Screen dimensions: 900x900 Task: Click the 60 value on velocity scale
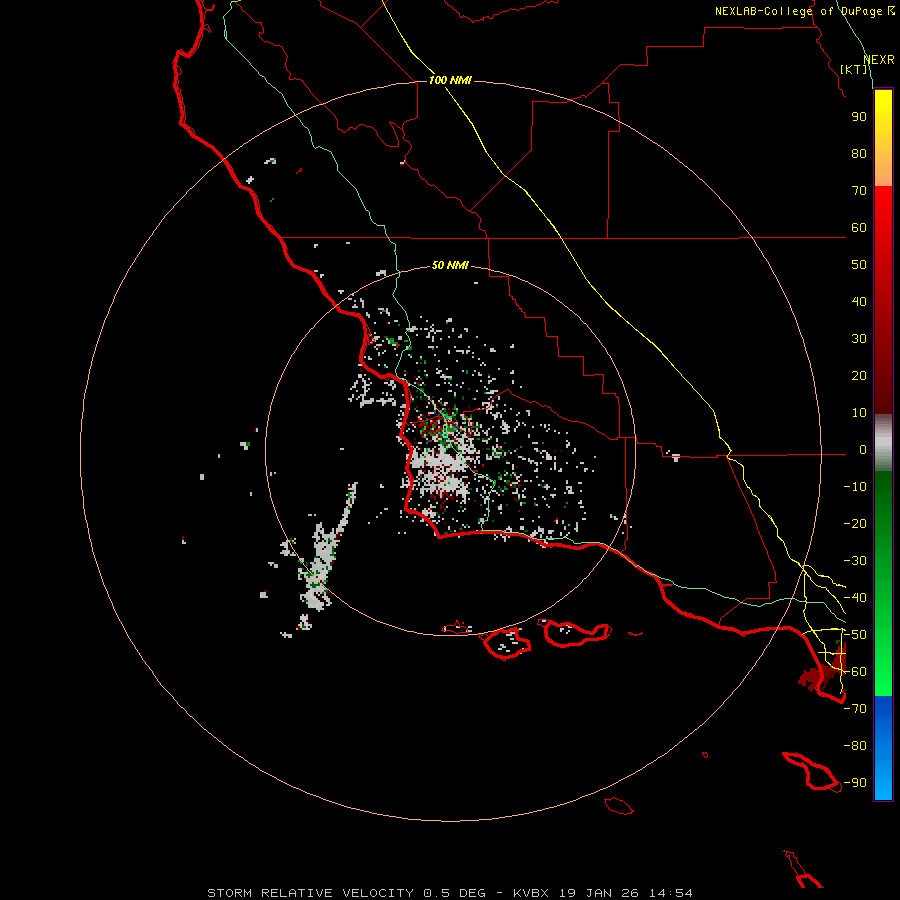[x=859, y=228]
